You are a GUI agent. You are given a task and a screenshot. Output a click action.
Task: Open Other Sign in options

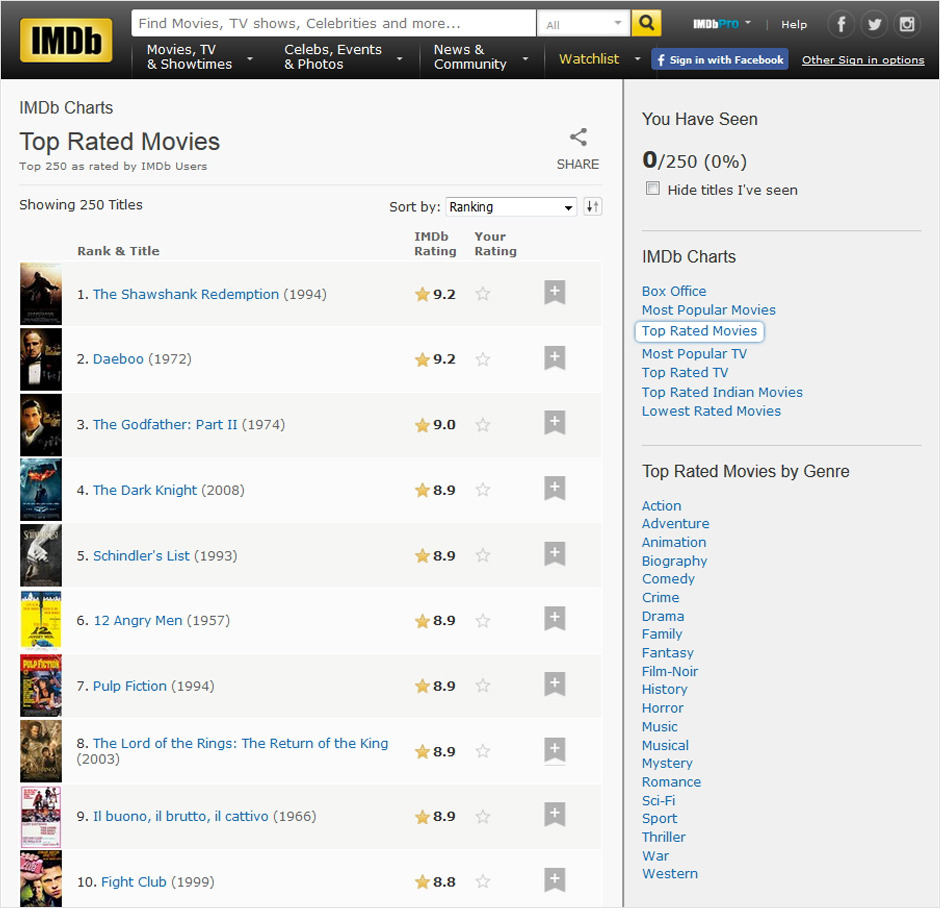863,59
